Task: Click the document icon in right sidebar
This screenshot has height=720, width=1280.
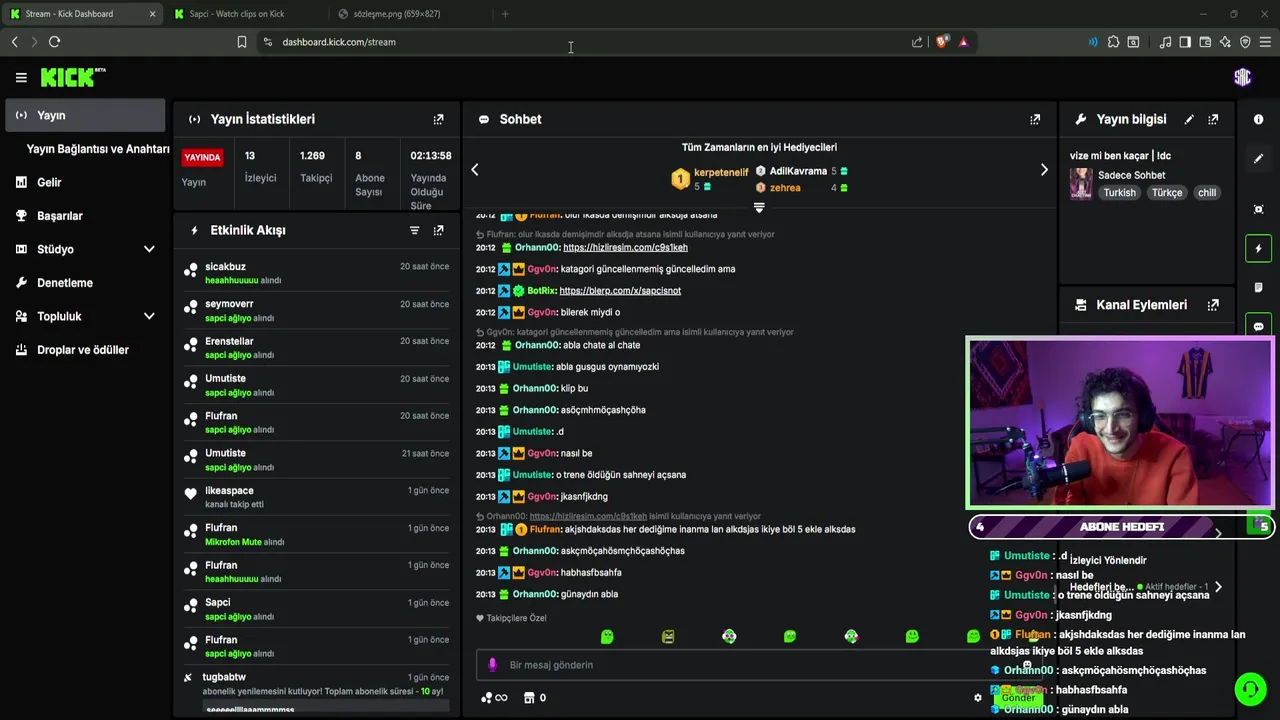Action: [1258, 287]
